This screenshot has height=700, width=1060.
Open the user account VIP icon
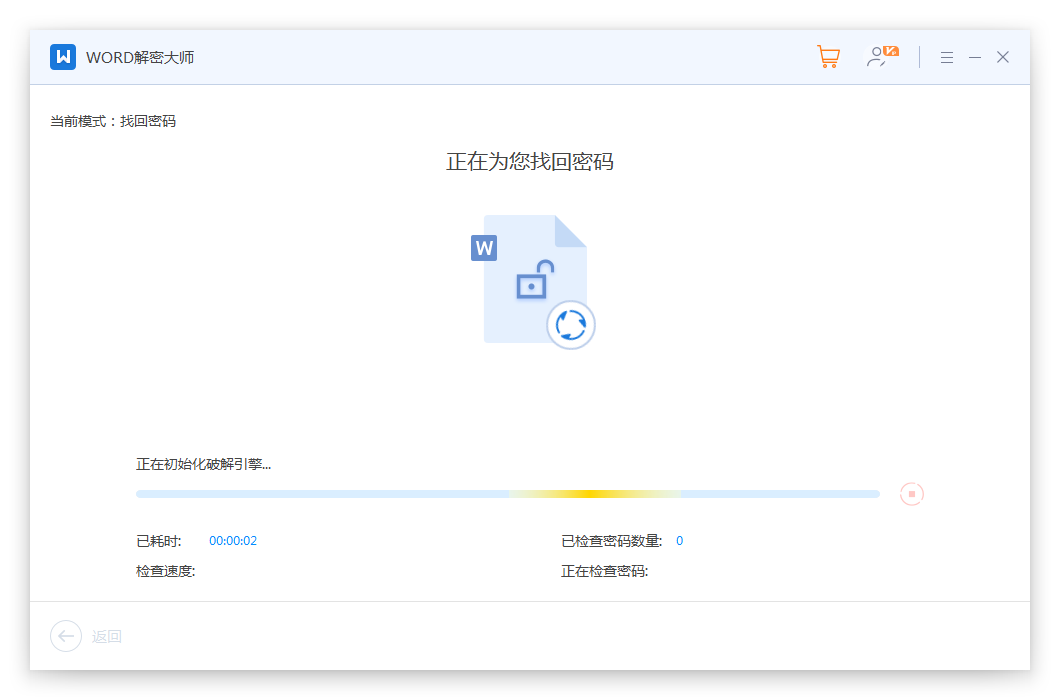tap(882, 57)
